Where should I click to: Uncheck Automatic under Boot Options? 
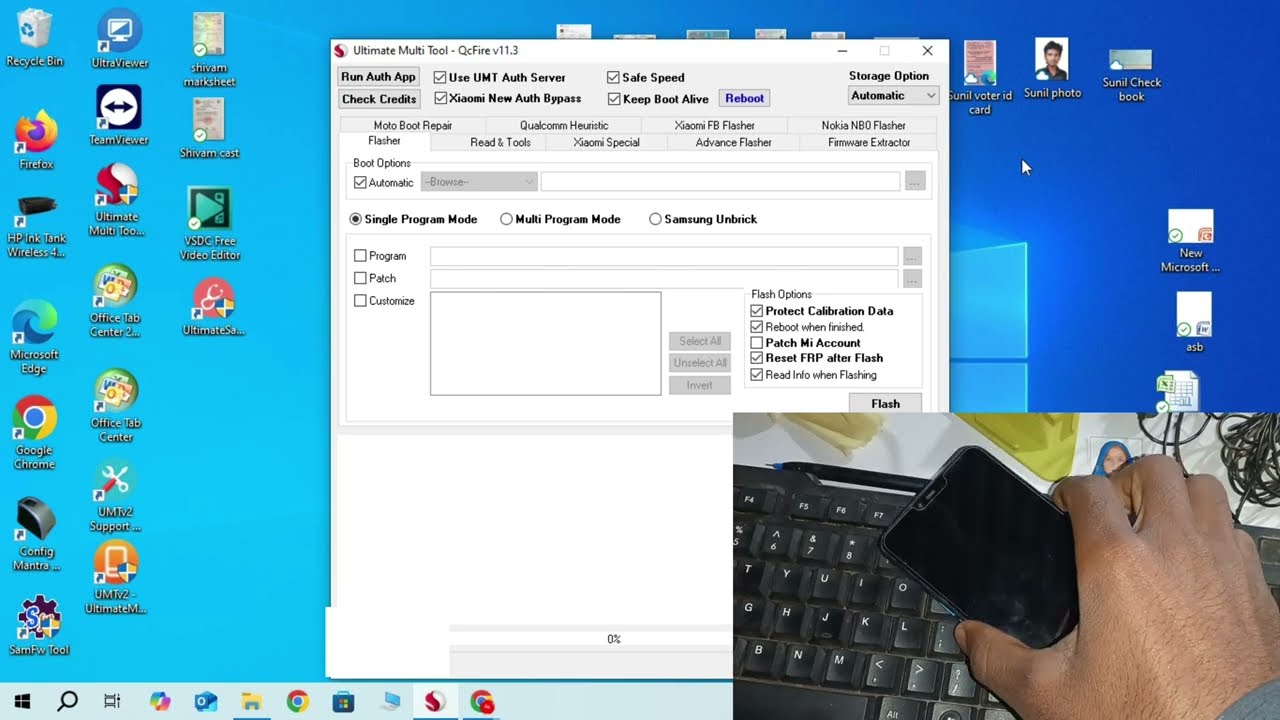pos(384,183)
